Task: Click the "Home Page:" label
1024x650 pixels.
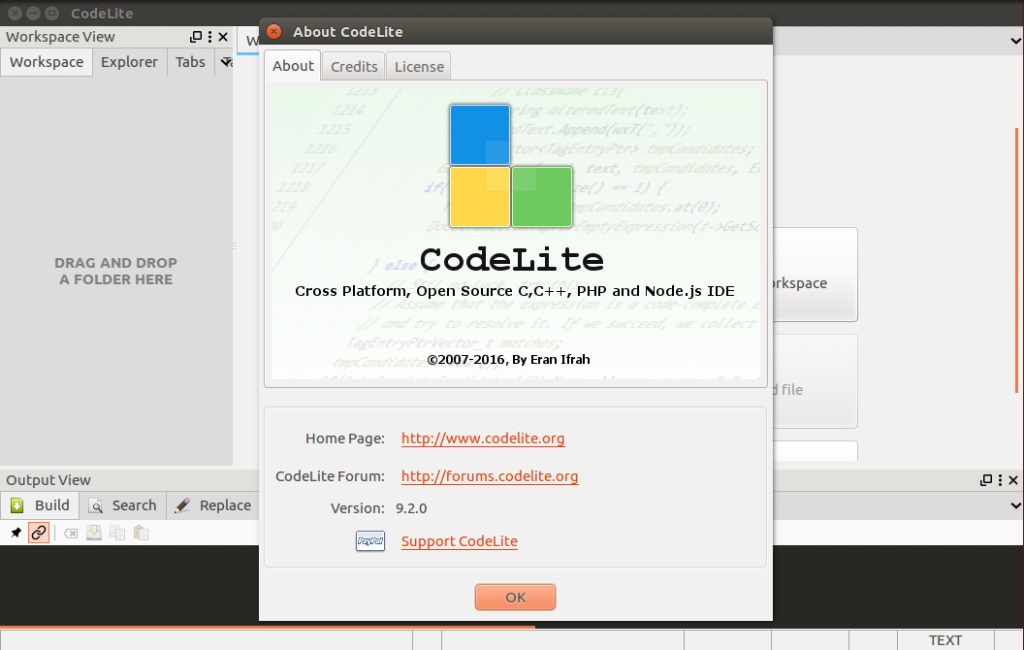Action: coord(345,438)
